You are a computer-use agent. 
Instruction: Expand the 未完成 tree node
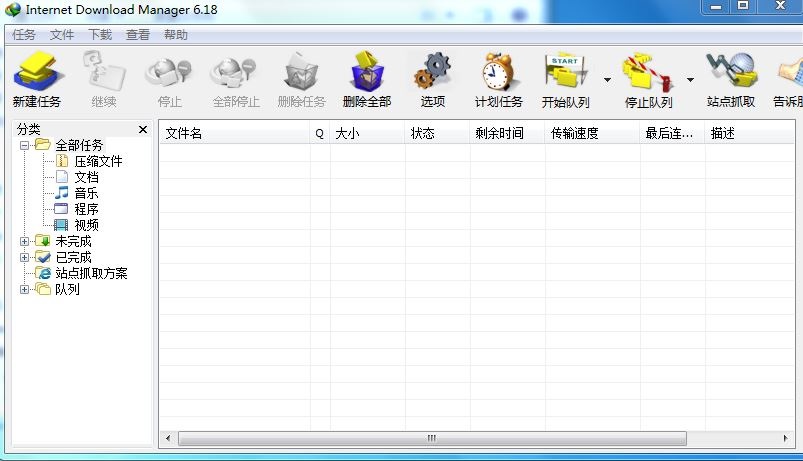tap(25, 241)
